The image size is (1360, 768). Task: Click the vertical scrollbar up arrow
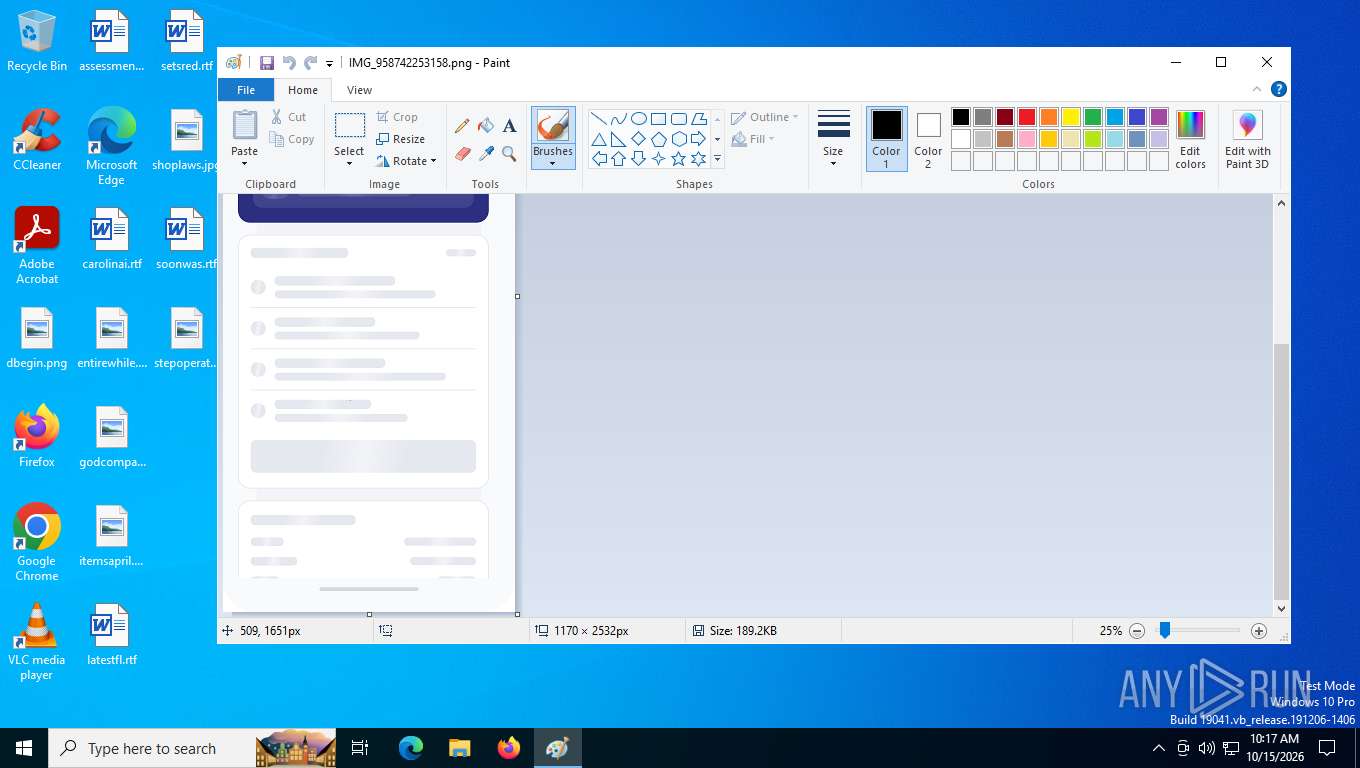click(1282, 203)
